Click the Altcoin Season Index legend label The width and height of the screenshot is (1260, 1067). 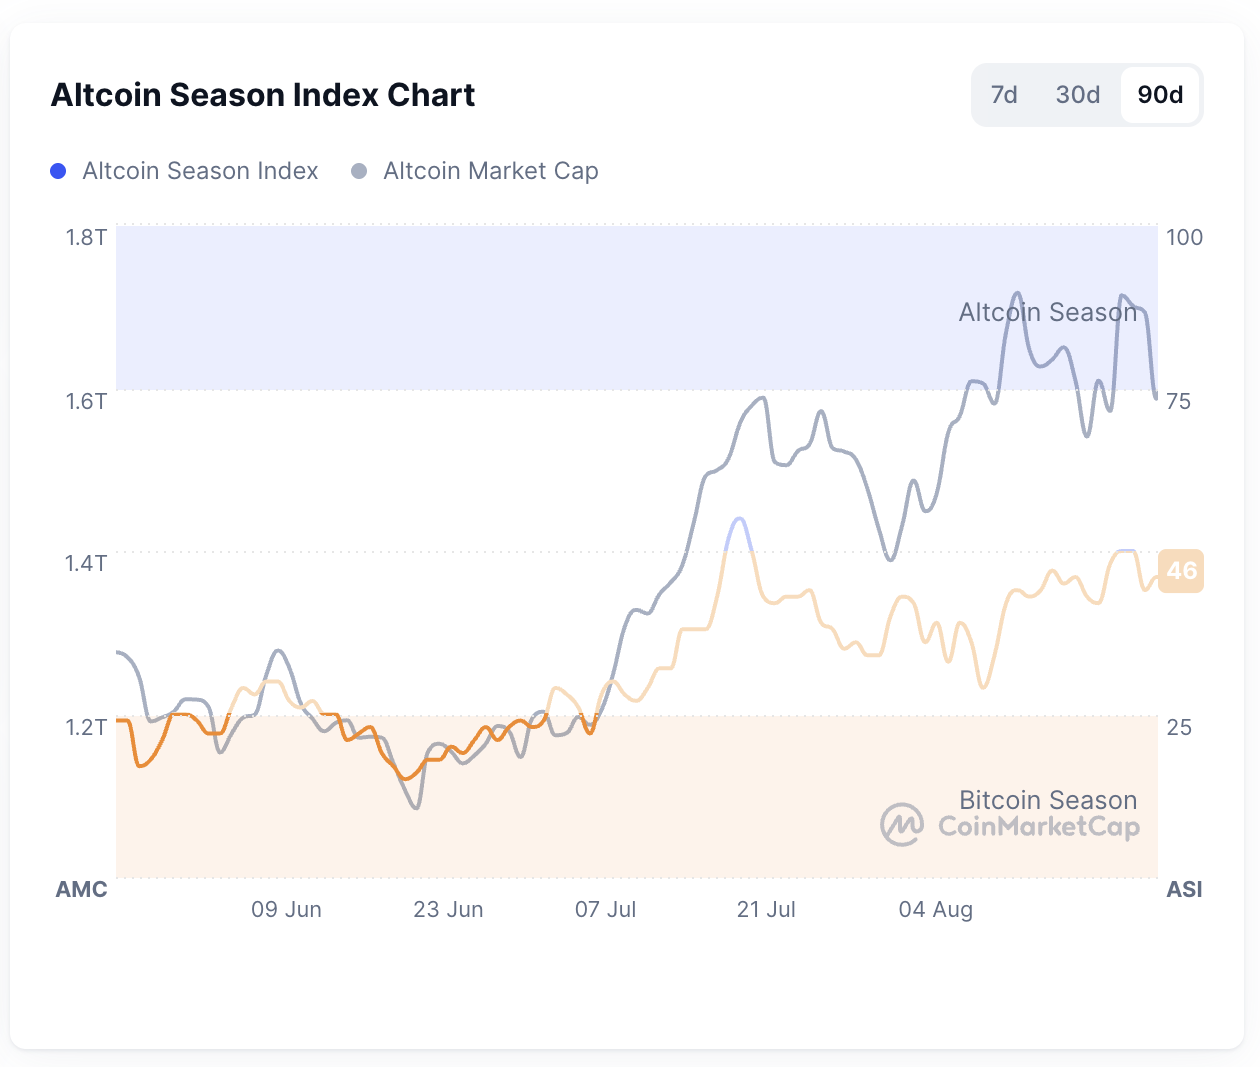pyautogui.click(x=200, y=171)
